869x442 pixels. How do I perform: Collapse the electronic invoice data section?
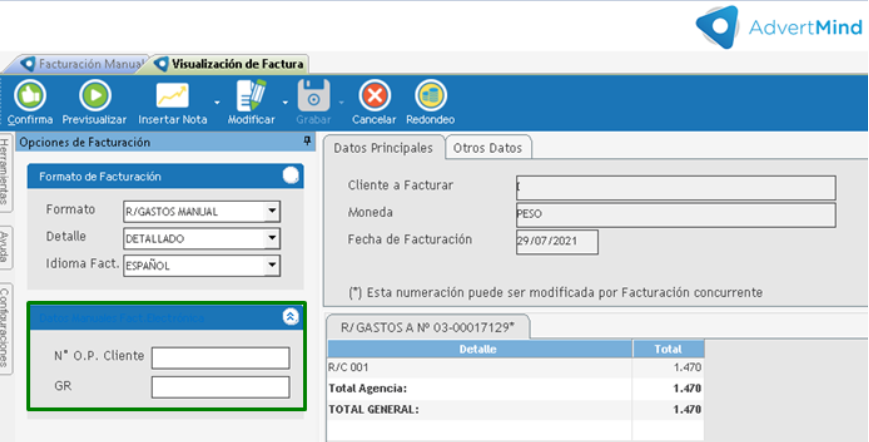(290, 316)
